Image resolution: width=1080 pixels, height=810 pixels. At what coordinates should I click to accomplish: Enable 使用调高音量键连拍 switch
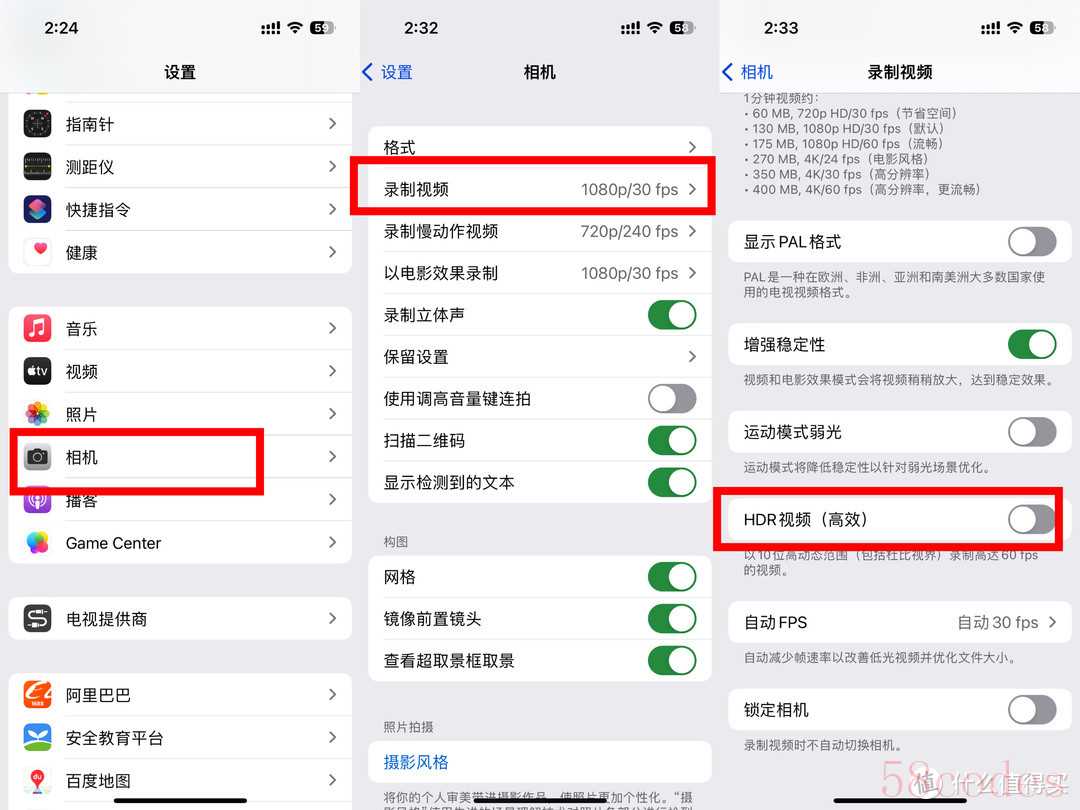(672, 399)
